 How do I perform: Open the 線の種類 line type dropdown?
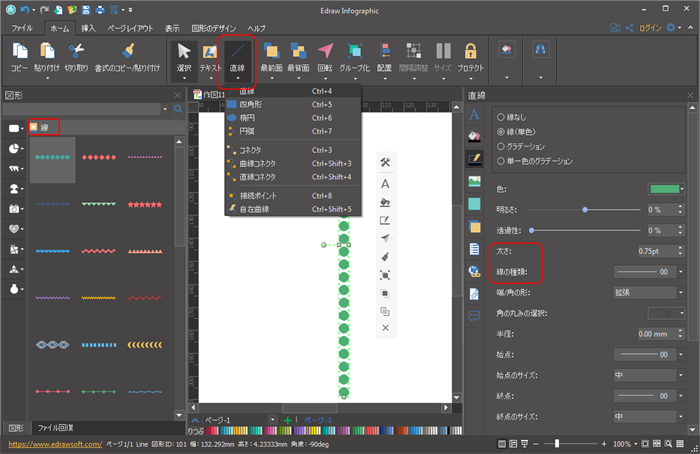(x=649, y=271)
